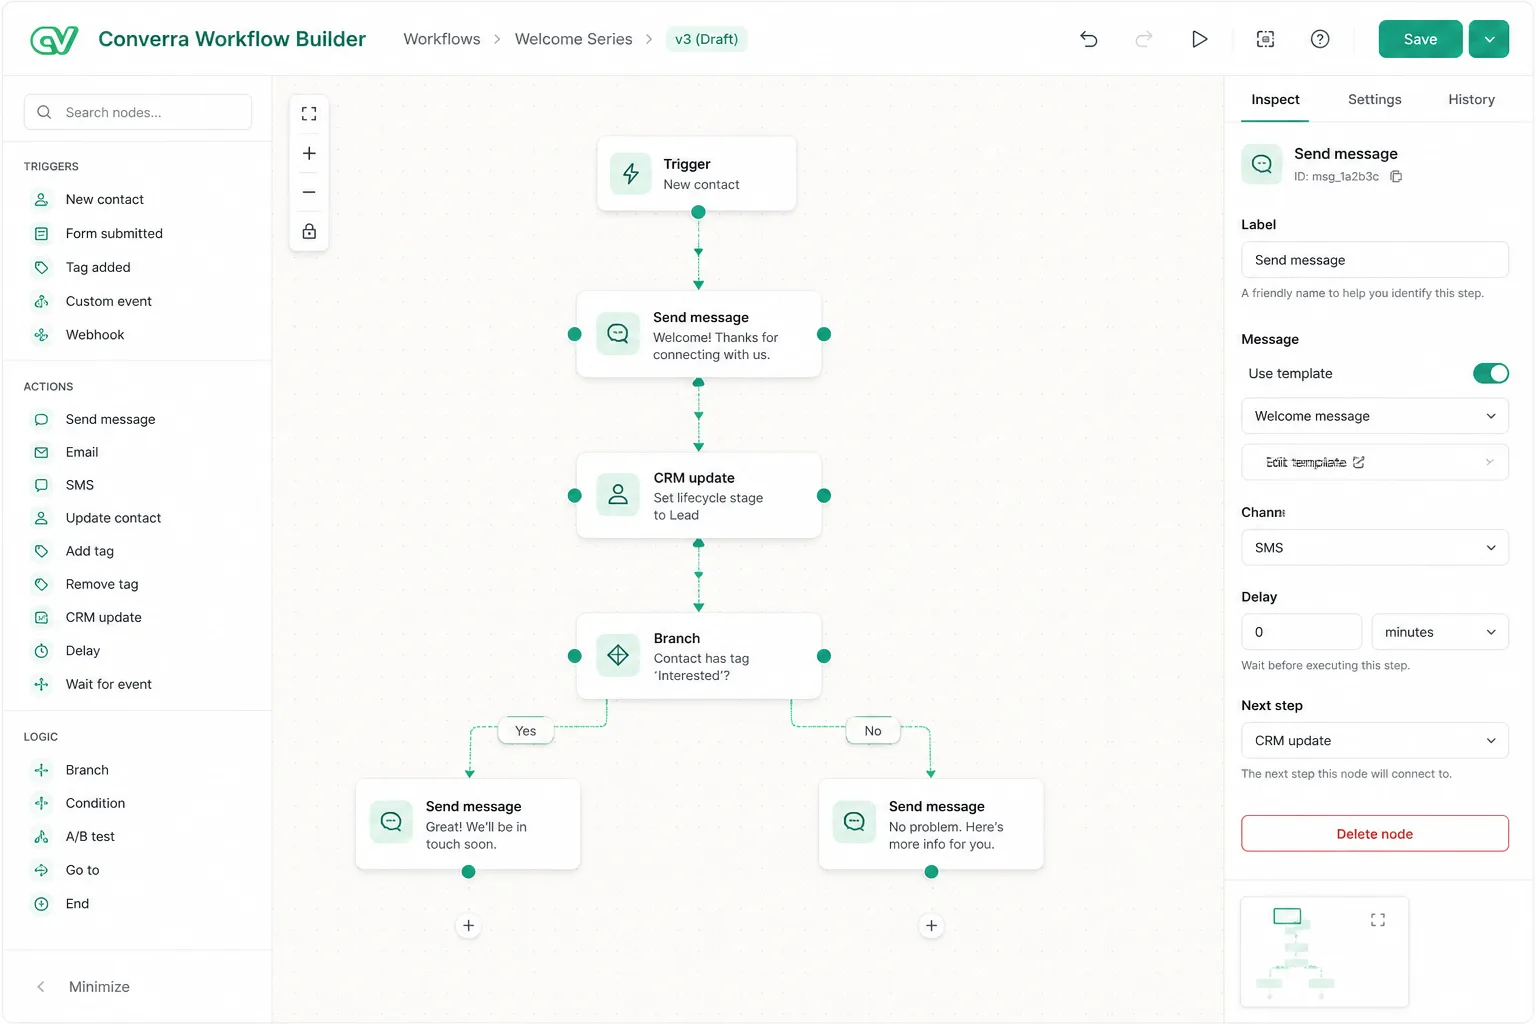Open the Channel SMS dropdown
Image resolution: width=1536 pixels, height=1024 pixels.
coord(1375,548)
